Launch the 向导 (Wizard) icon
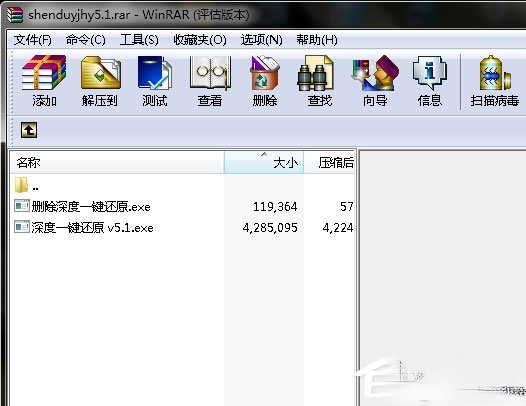The width and height of the screenshot is (526, 406). point(375,73)
